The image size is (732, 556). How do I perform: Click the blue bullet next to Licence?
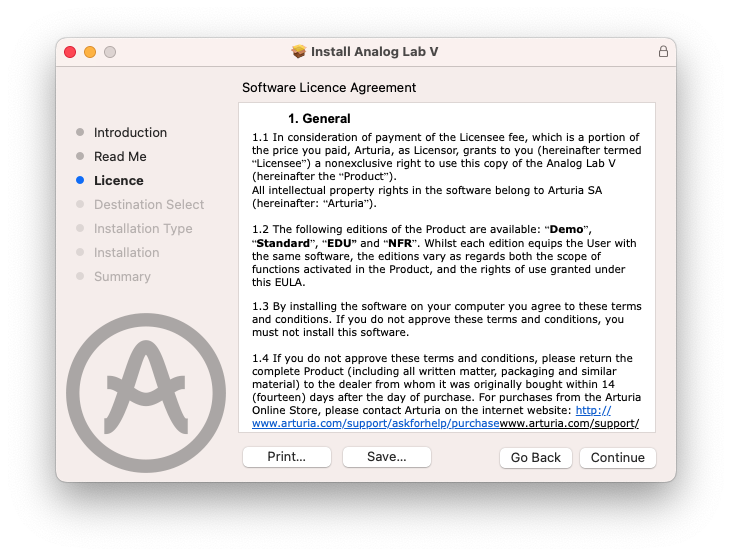point(80,180)
